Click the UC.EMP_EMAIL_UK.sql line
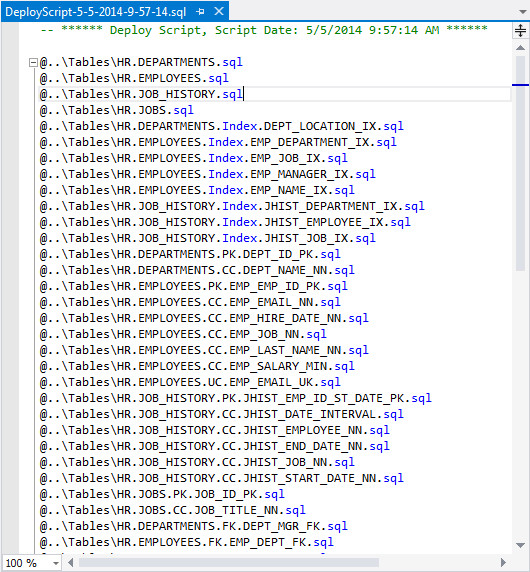 190,383
